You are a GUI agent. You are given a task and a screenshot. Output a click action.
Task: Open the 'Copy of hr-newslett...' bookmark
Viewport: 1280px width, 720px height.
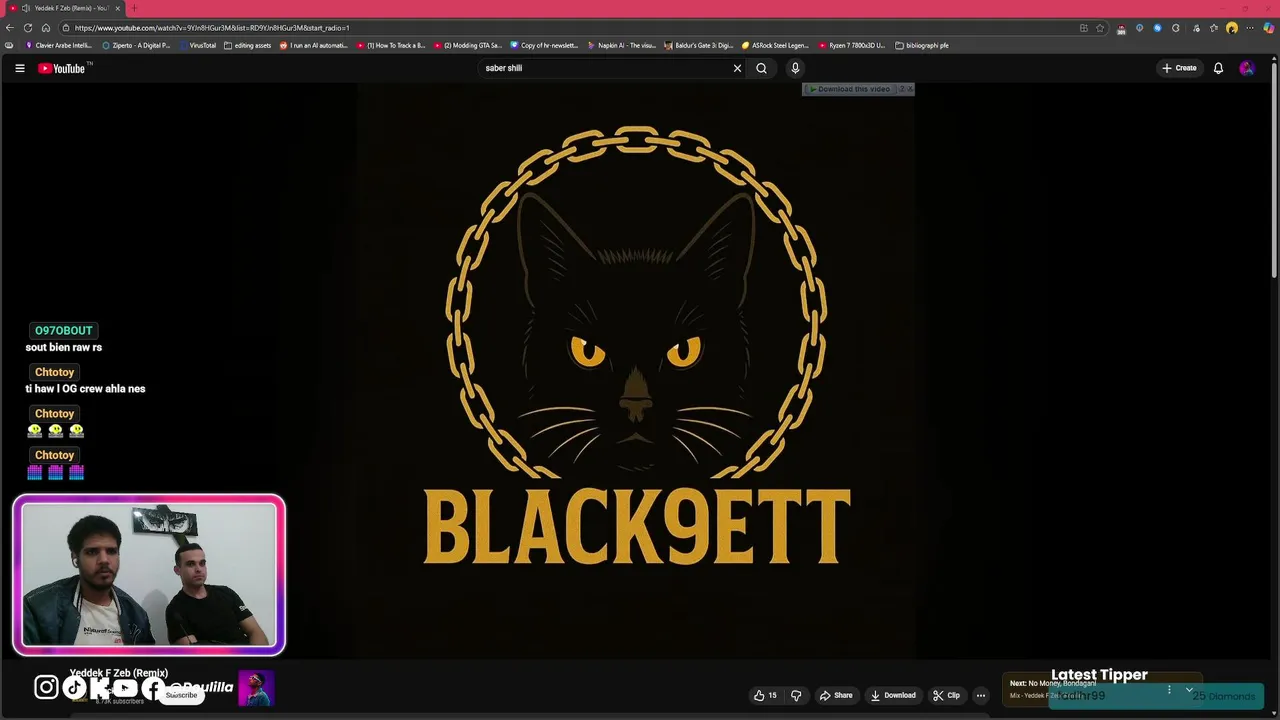click(544, 45)
